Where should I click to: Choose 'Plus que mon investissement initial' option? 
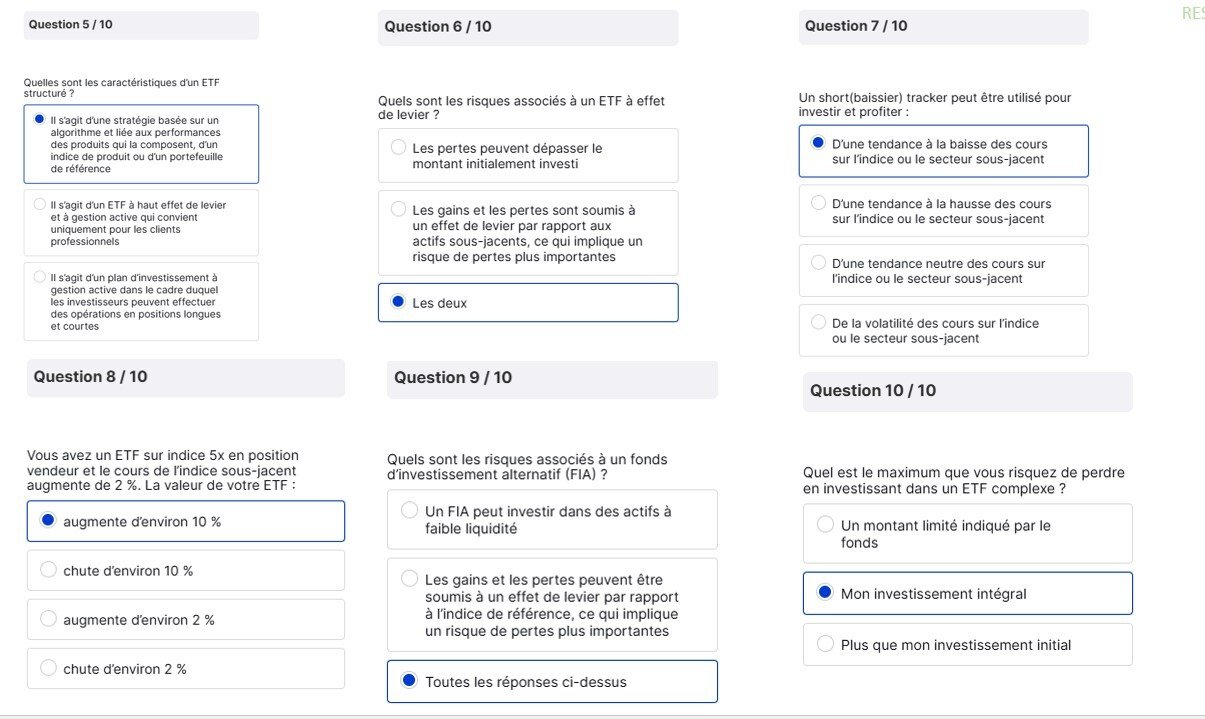point(825,644)
